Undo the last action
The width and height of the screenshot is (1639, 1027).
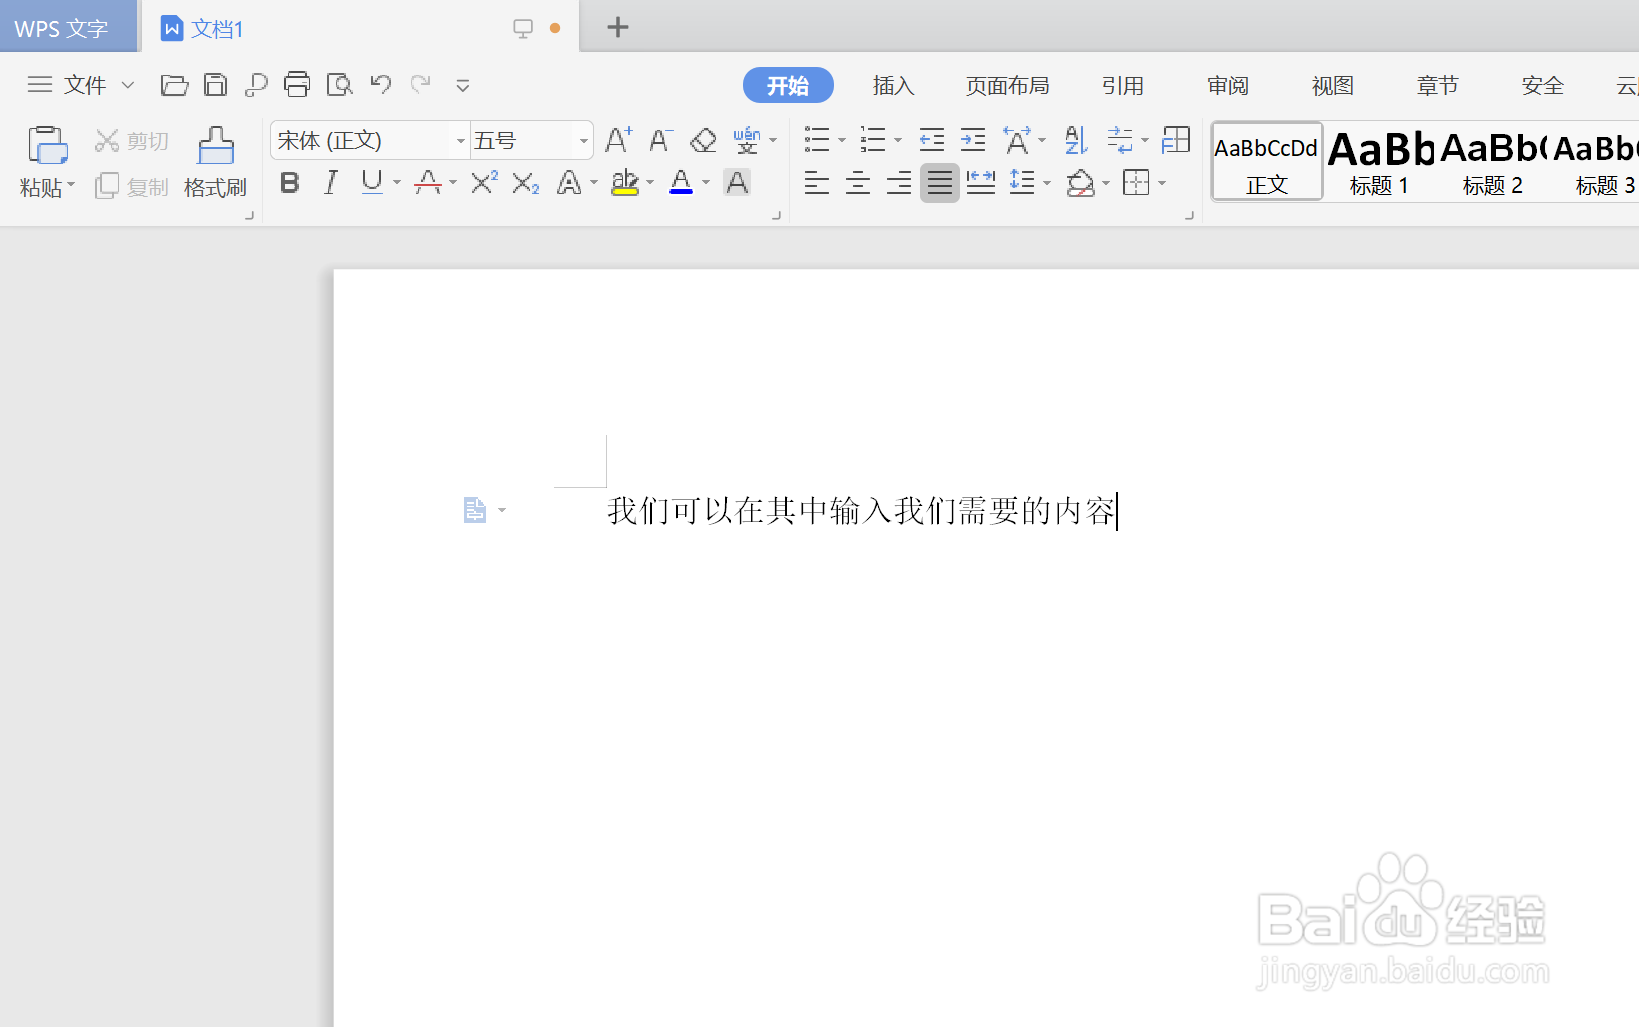point(380,85)
